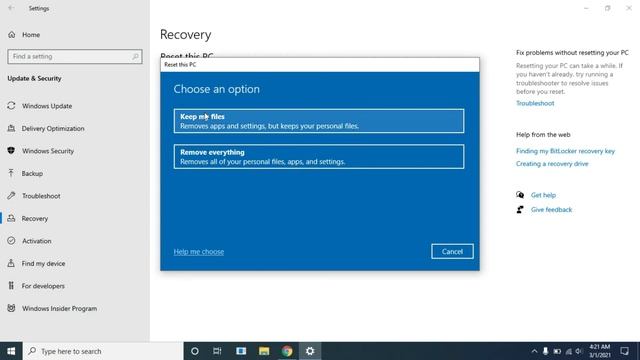Click the Backup arrow icon
The image size is (640, 360).
coord(11,173)
